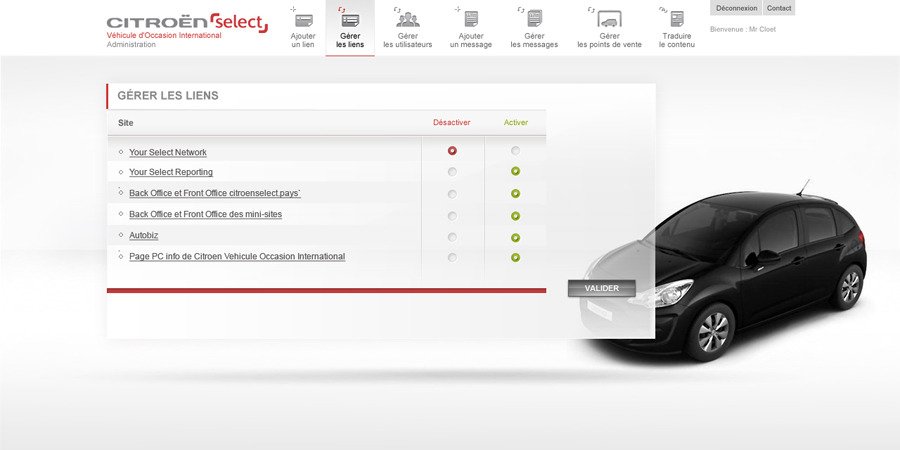Deactivate Back Office des mini-sites

pos(452,215)
